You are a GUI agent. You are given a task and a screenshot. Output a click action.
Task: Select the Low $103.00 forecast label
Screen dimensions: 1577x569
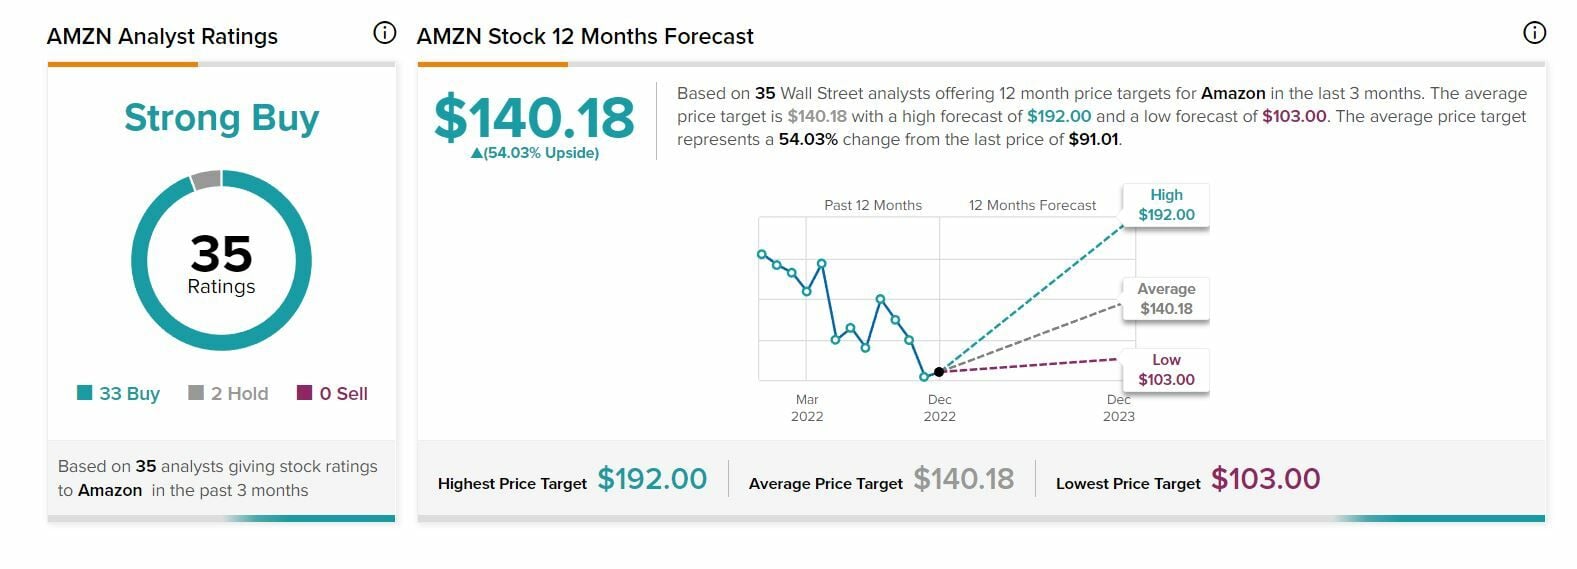coord(1166,370)
